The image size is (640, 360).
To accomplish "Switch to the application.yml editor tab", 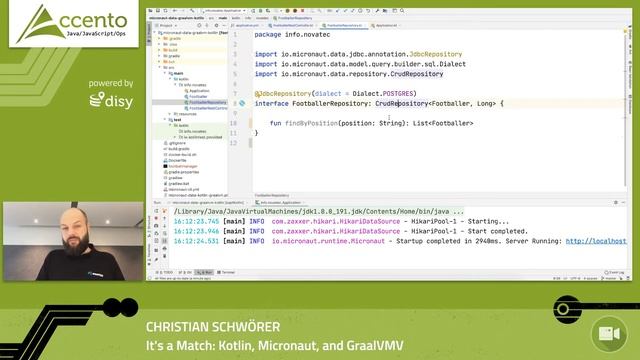I will click(248, 25).
